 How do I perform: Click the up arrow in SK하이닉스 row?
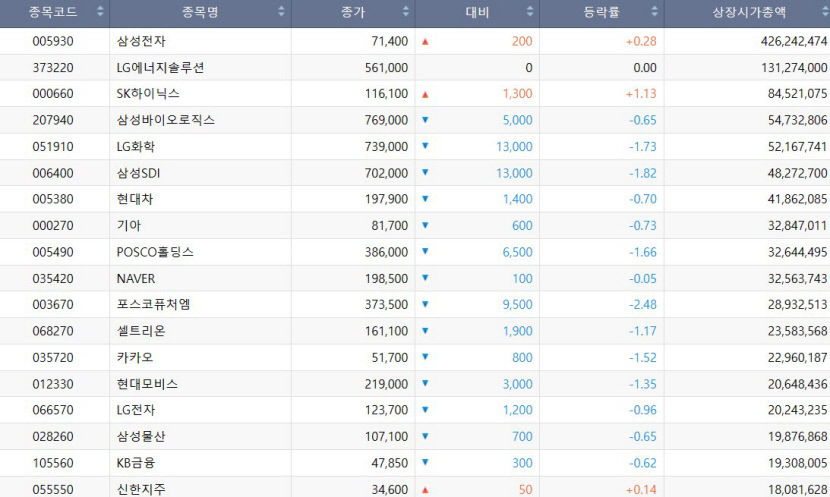(425, 94)
